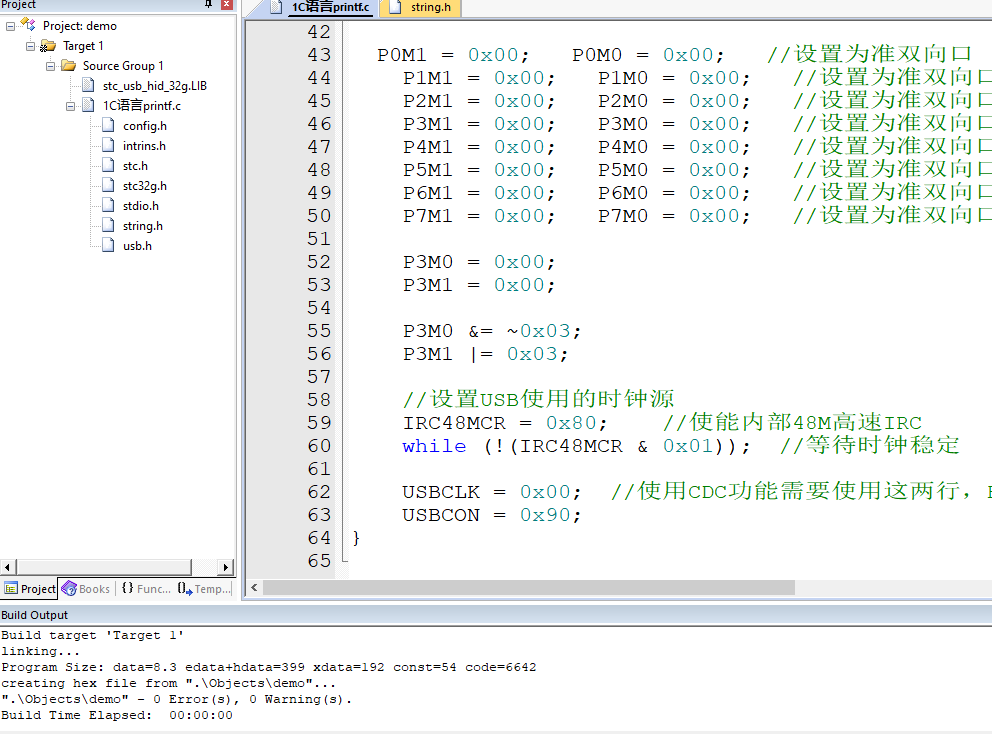
Task: Click the usb.h file icon
Action: click(x=108, y=246)
